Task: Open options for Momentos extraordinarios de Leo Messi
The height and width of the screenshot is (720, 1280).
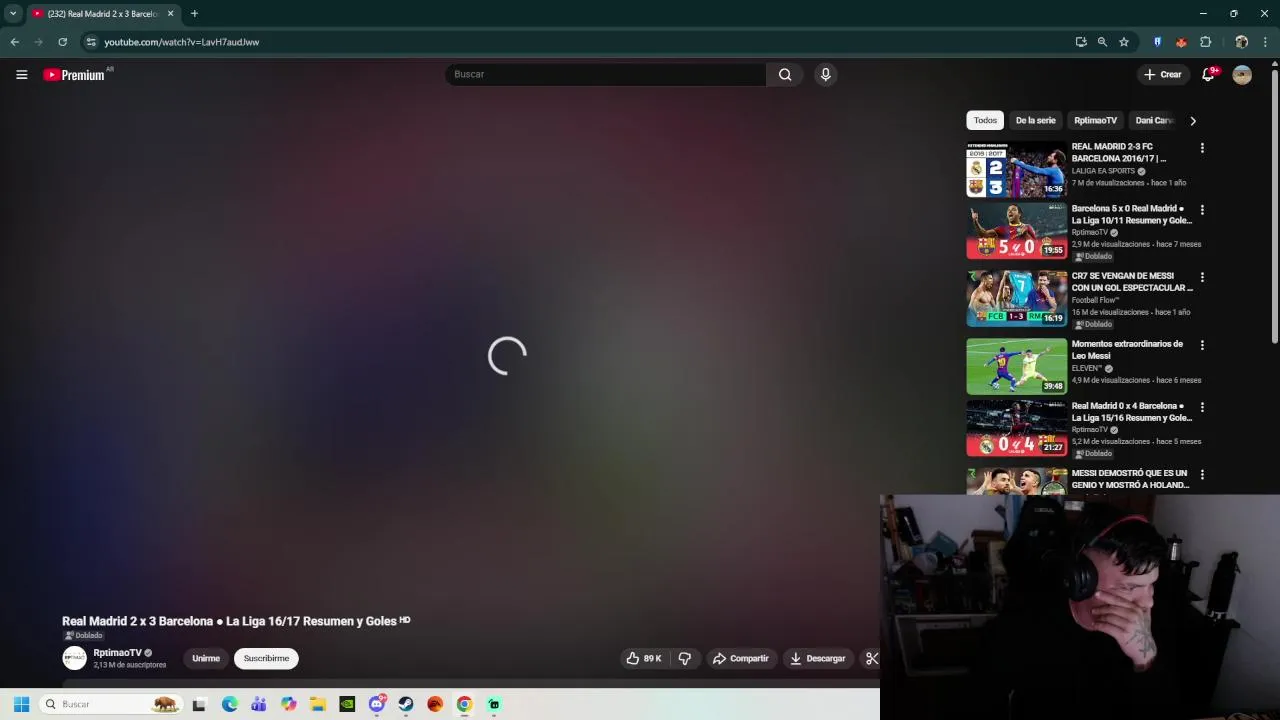Action: pyautogui.click(x=1202, y=345)
